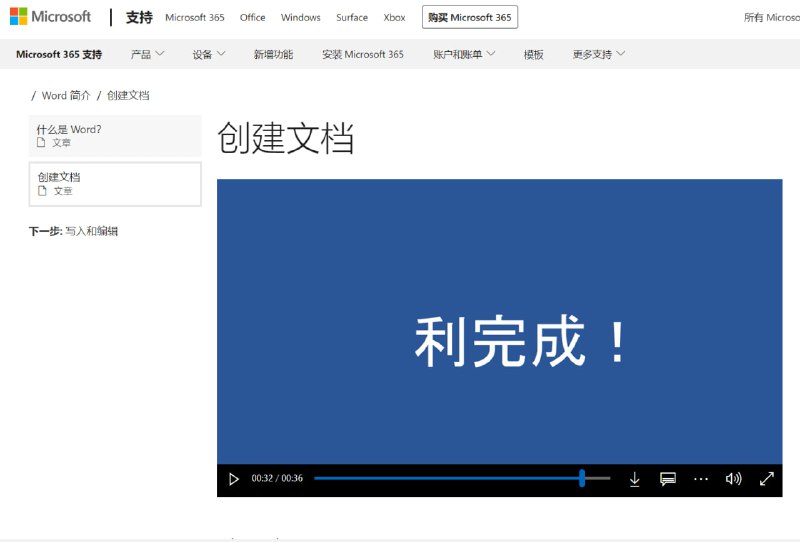Open the 所有 Microsoft menu

tap(771, 17)
